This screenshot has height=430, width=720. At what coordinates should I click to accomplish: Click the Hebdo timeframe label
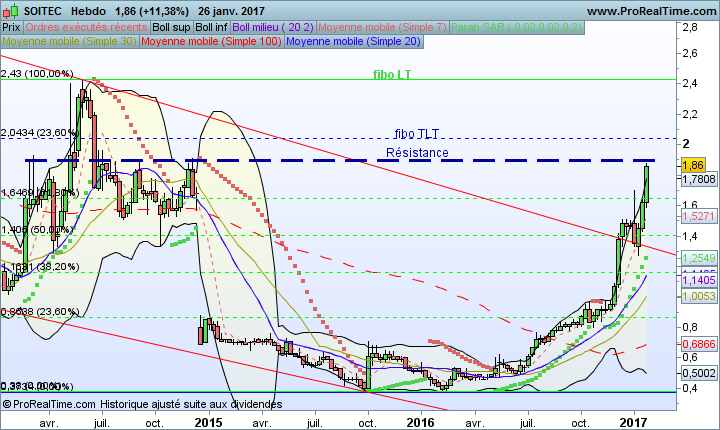(x=89, y=11)
